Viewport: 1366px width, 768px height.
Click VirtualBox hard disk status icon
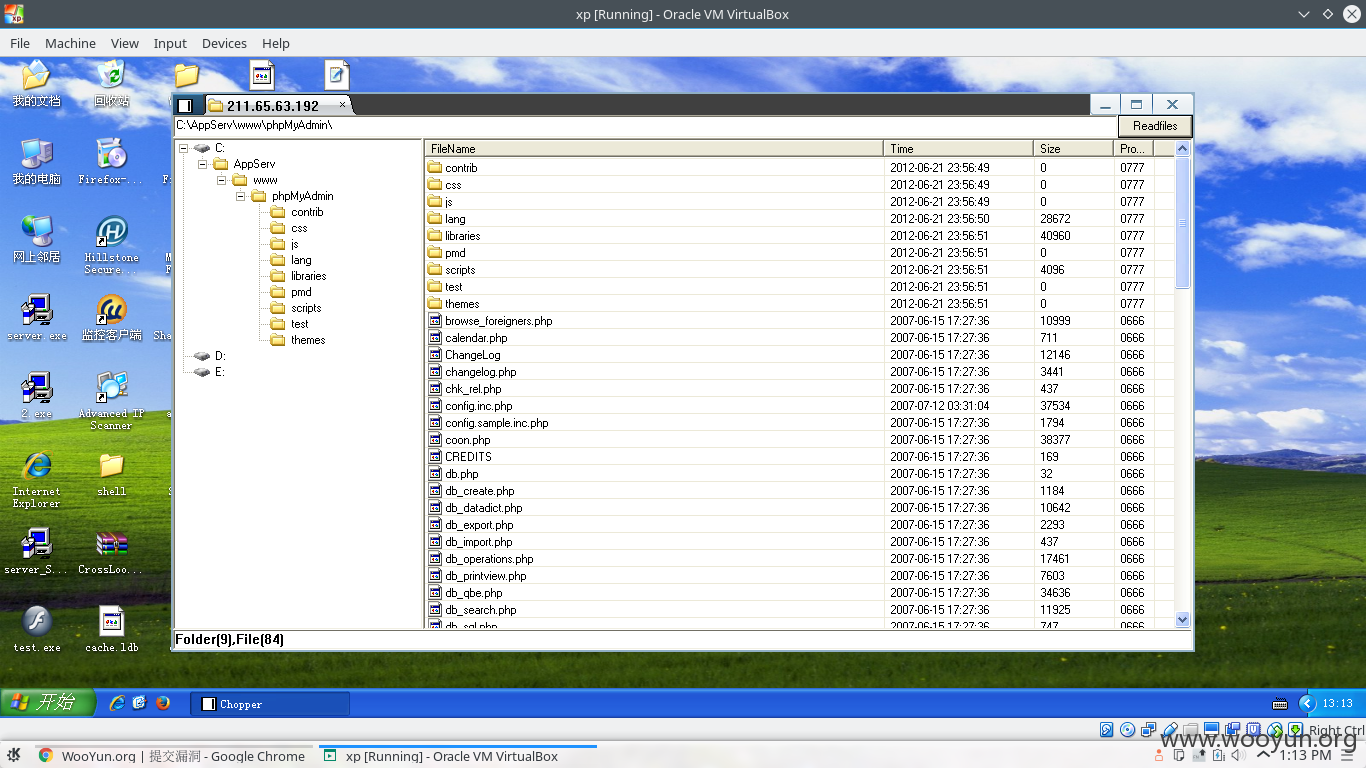click(x=1107, y=730)
